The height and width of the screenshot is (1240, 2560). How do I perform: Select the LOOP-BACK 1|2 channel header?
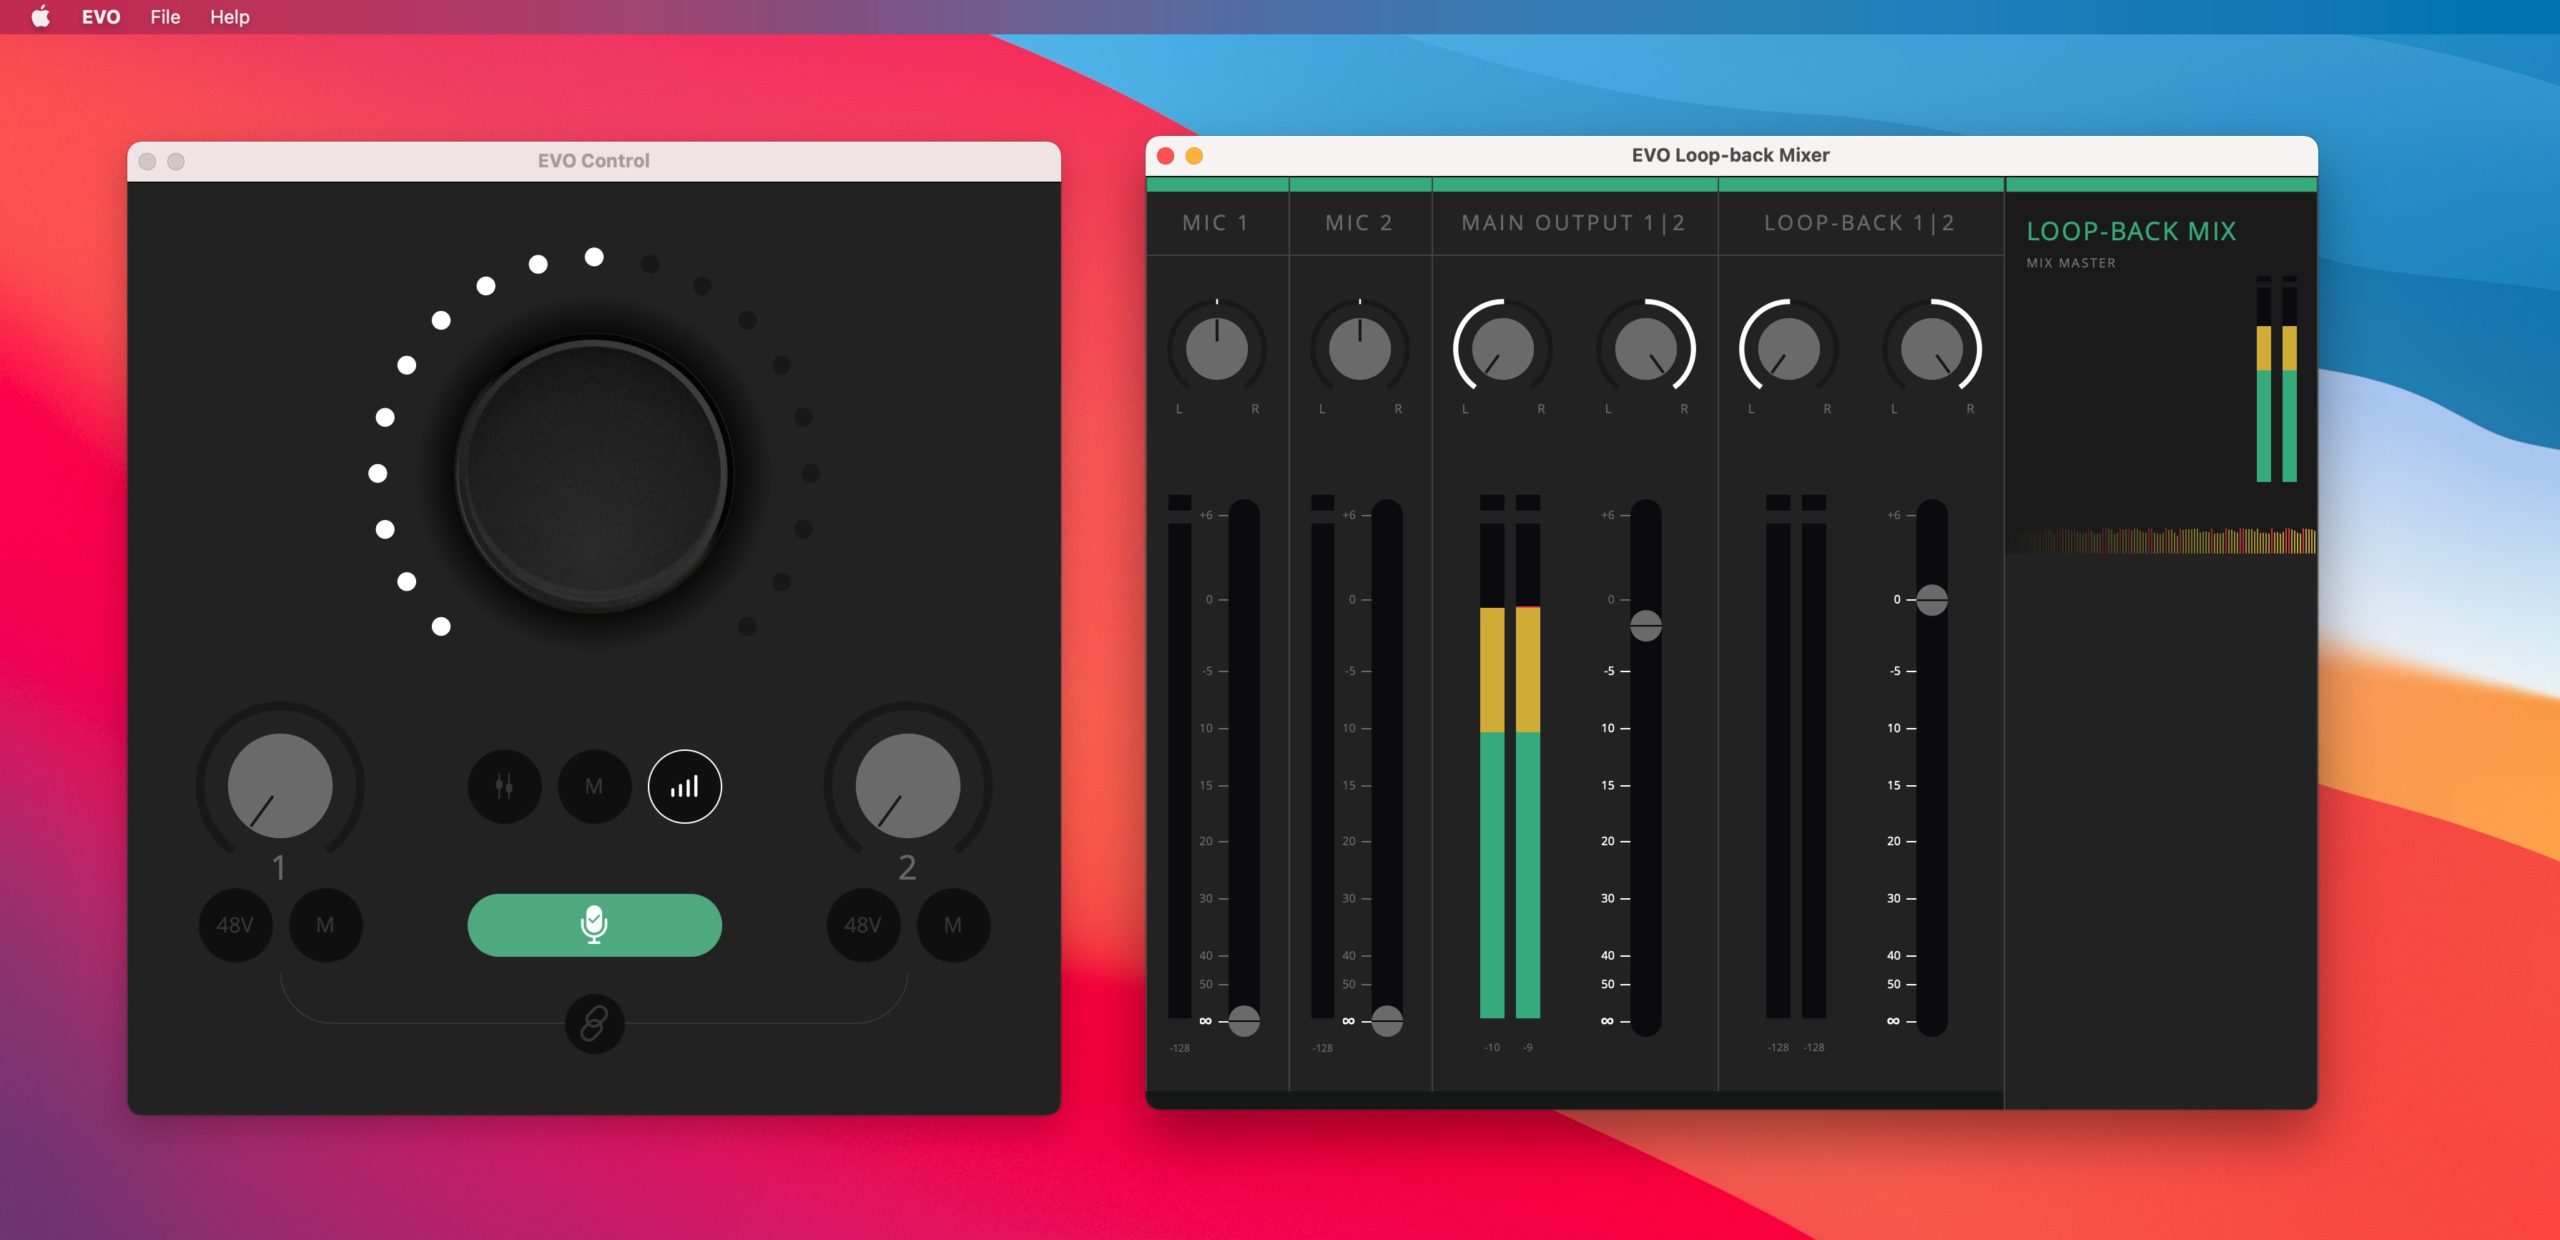(x=1860, y=223)
